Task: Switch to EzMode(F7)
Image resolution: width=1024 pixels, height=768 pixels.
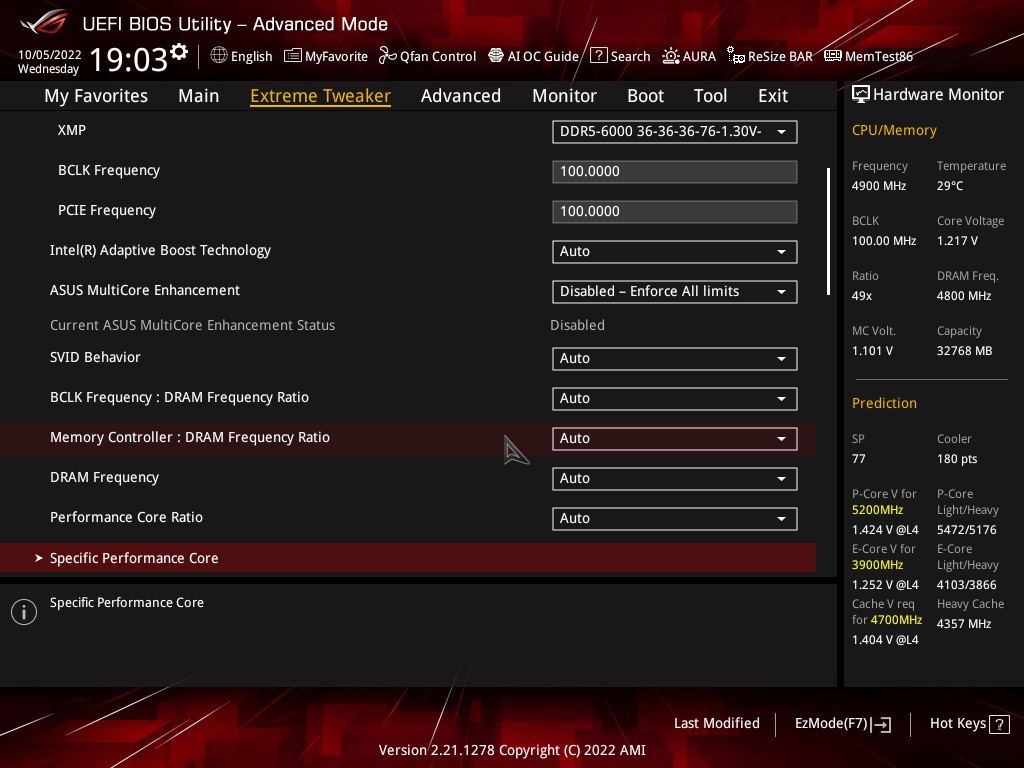Action: (843, 724)
